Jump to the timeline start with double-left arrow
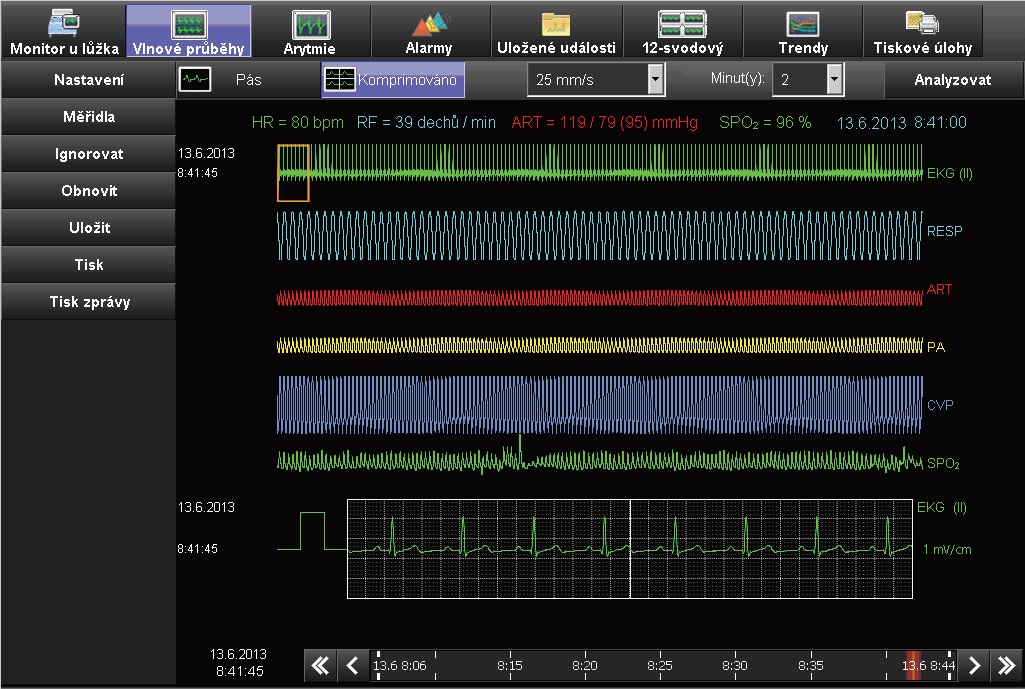 click(320, 665)
